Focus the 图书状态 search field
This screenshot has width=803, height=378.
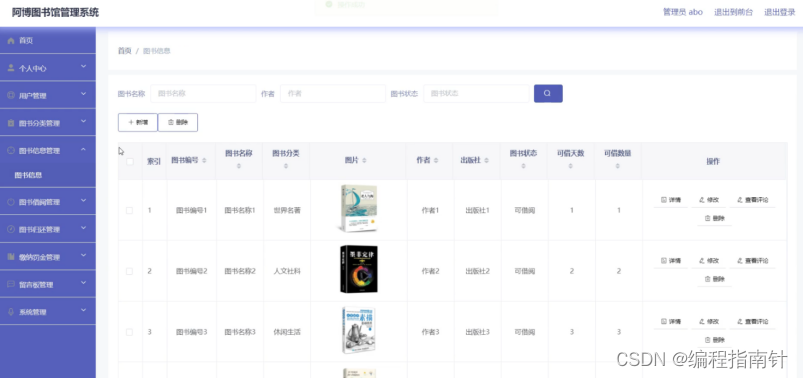476,94
